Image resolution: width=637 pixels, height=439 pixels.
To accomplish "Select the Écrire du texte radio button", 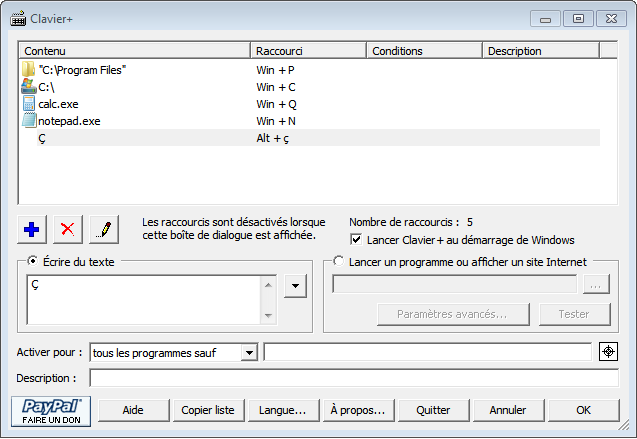I will 32,261.
